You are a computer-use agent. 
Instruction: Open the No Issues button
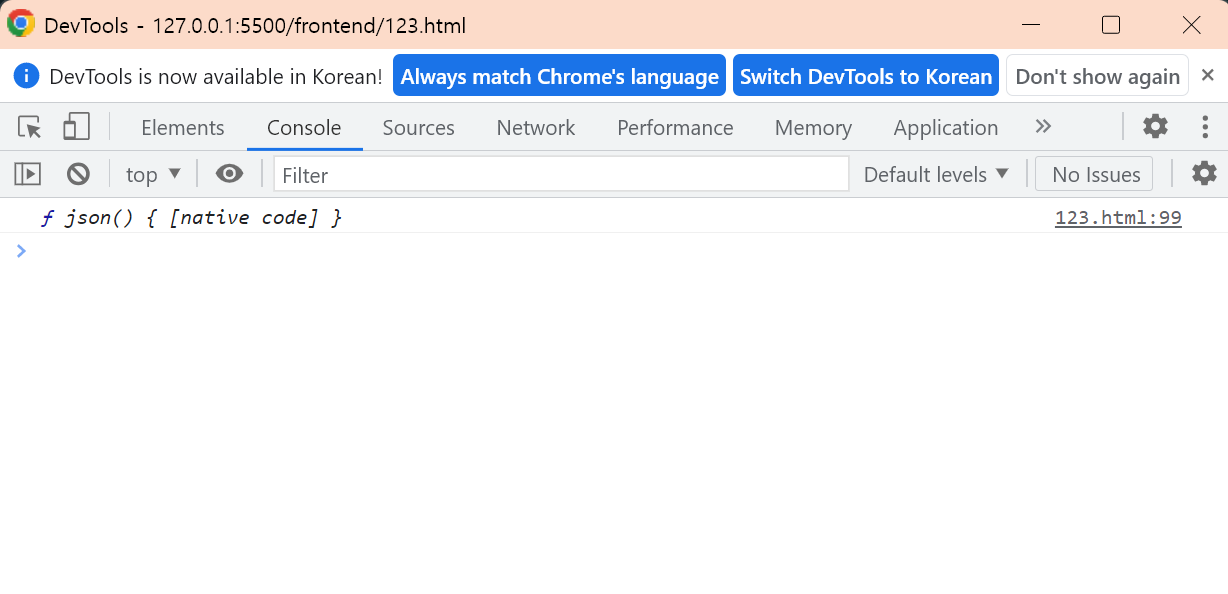[1095, 174]
